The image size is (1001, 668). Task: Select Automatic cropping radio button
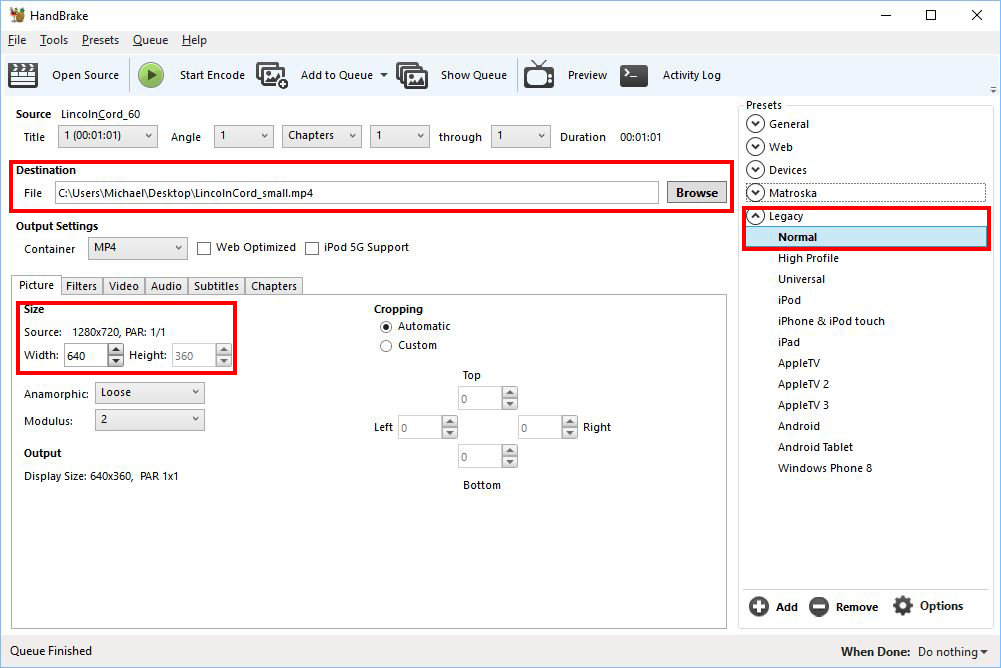pos(386,327)
